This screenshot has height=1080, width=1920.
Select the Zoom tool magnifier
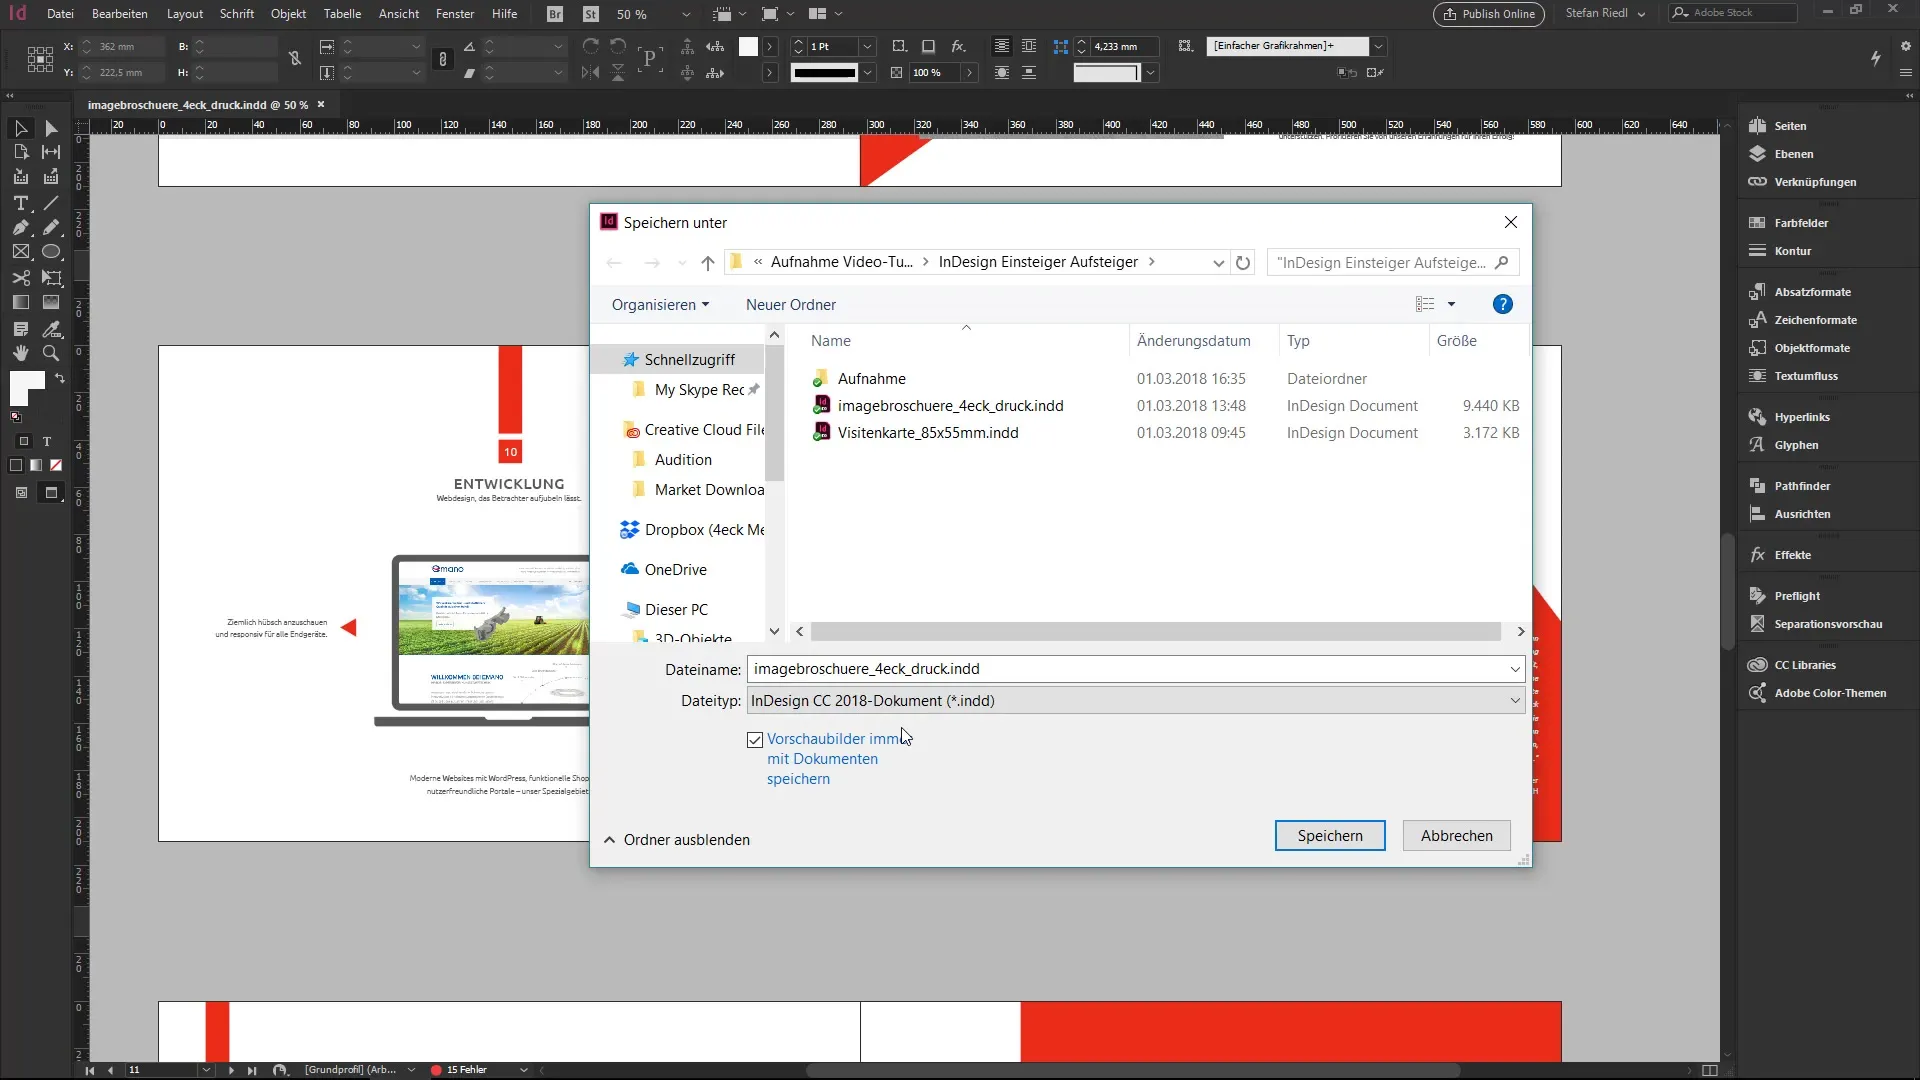coord(51,353)
